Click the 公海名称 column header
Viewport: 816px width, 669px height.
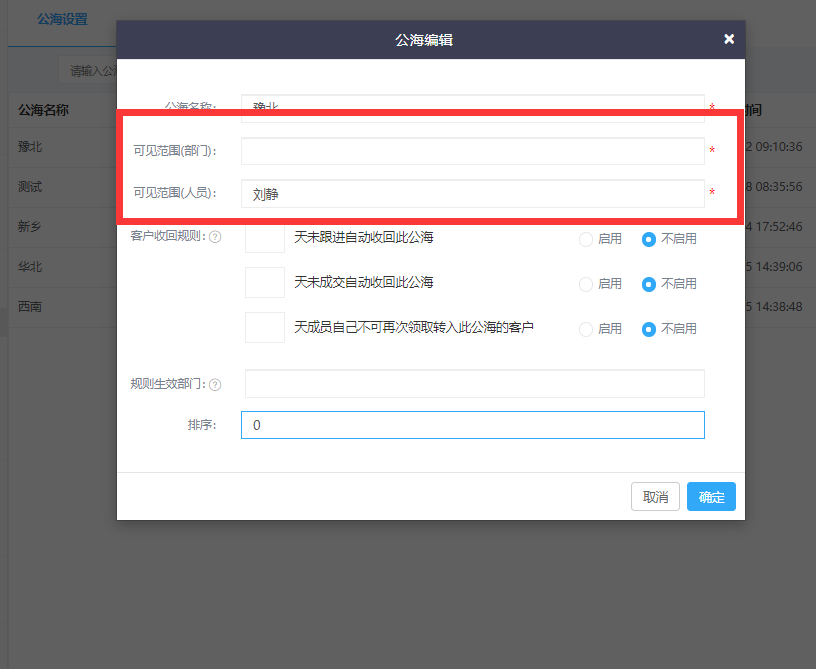[43, 110]
